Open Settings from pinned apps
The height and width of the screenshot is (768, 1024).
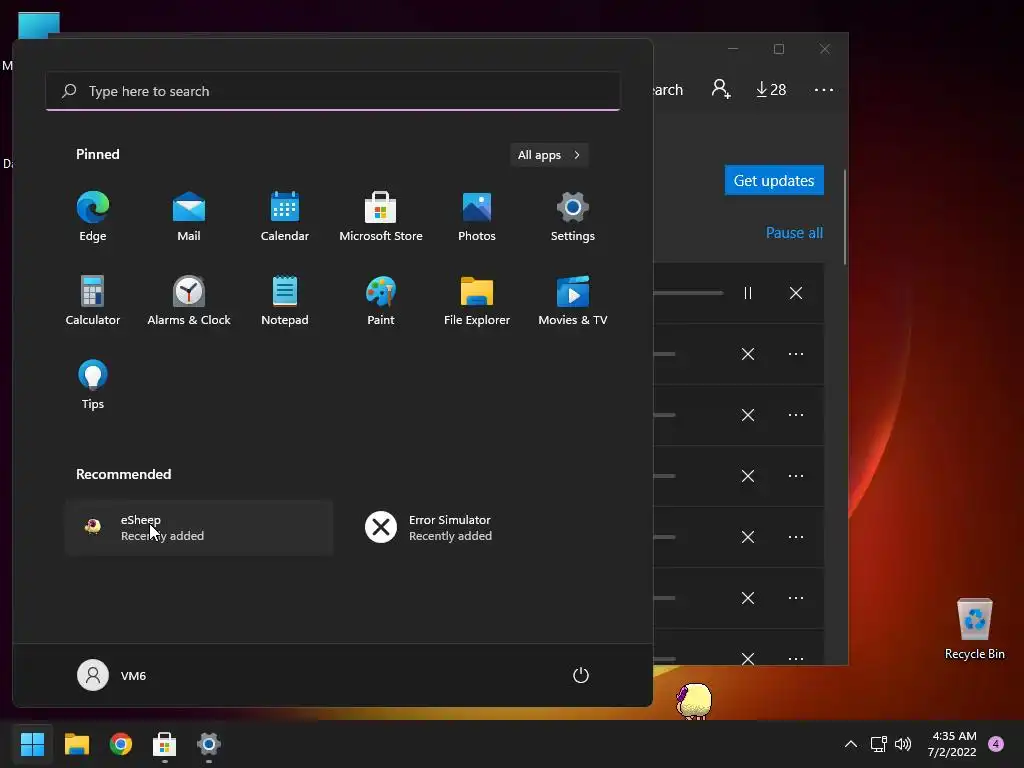tap(573, 216)
